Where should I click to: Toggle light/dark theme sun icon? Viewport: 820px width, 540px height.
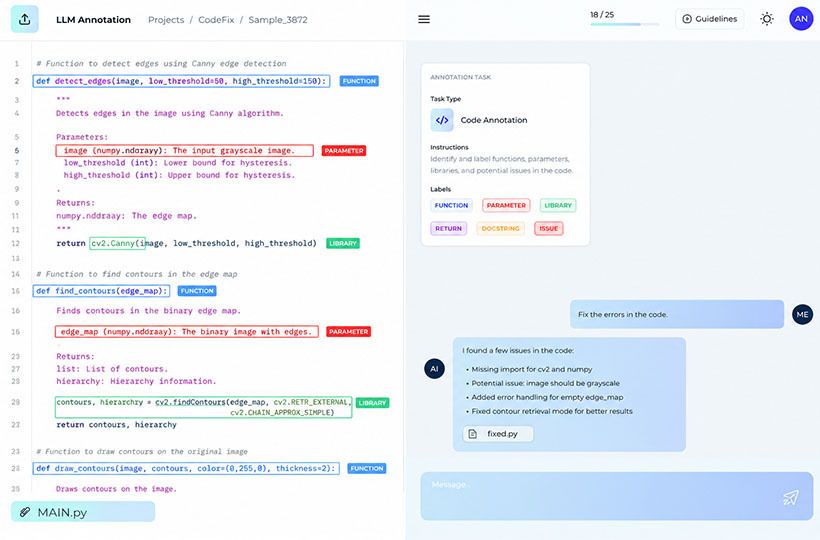coord(767,19)
